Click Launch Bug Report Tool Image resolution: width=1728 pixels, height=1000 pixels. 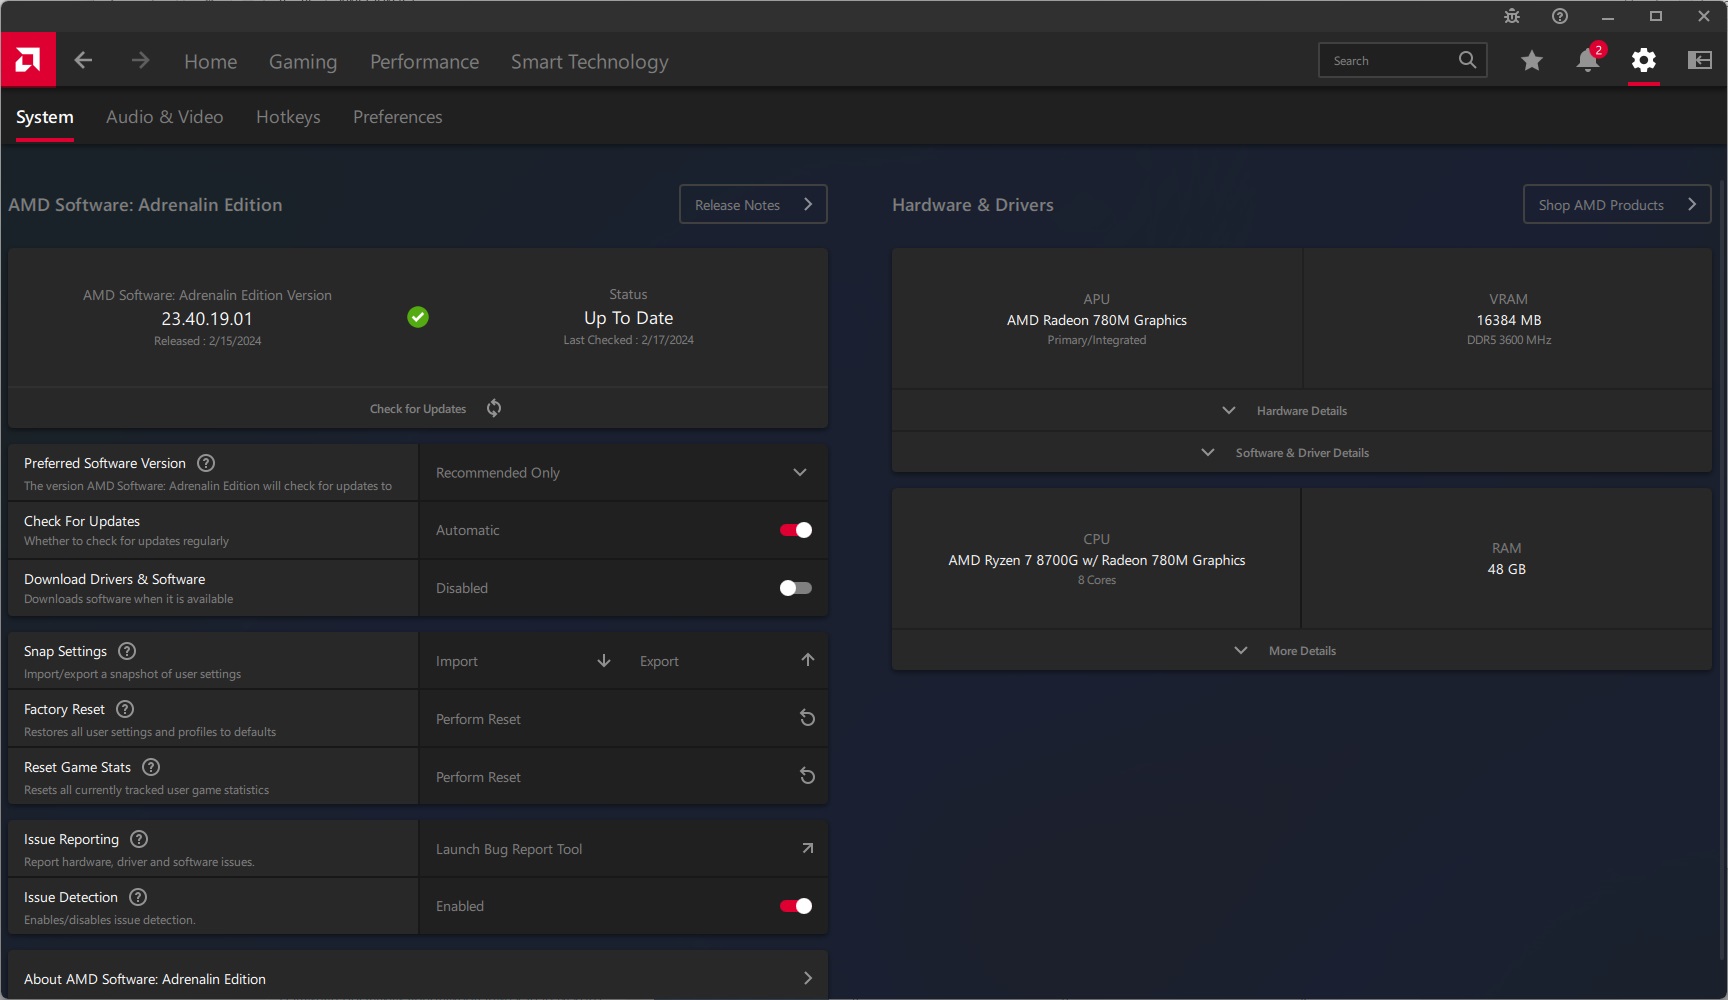509,849
